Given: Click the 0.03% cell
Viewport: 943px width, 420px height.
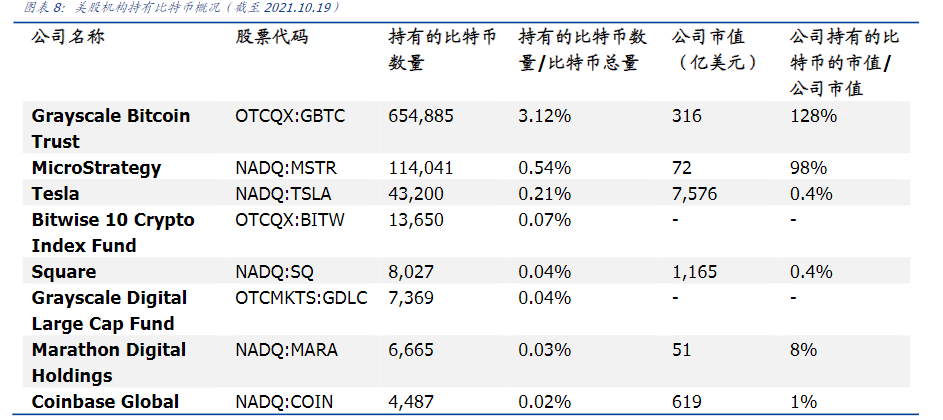Looking at the screenshot, I should click(544, 350).
